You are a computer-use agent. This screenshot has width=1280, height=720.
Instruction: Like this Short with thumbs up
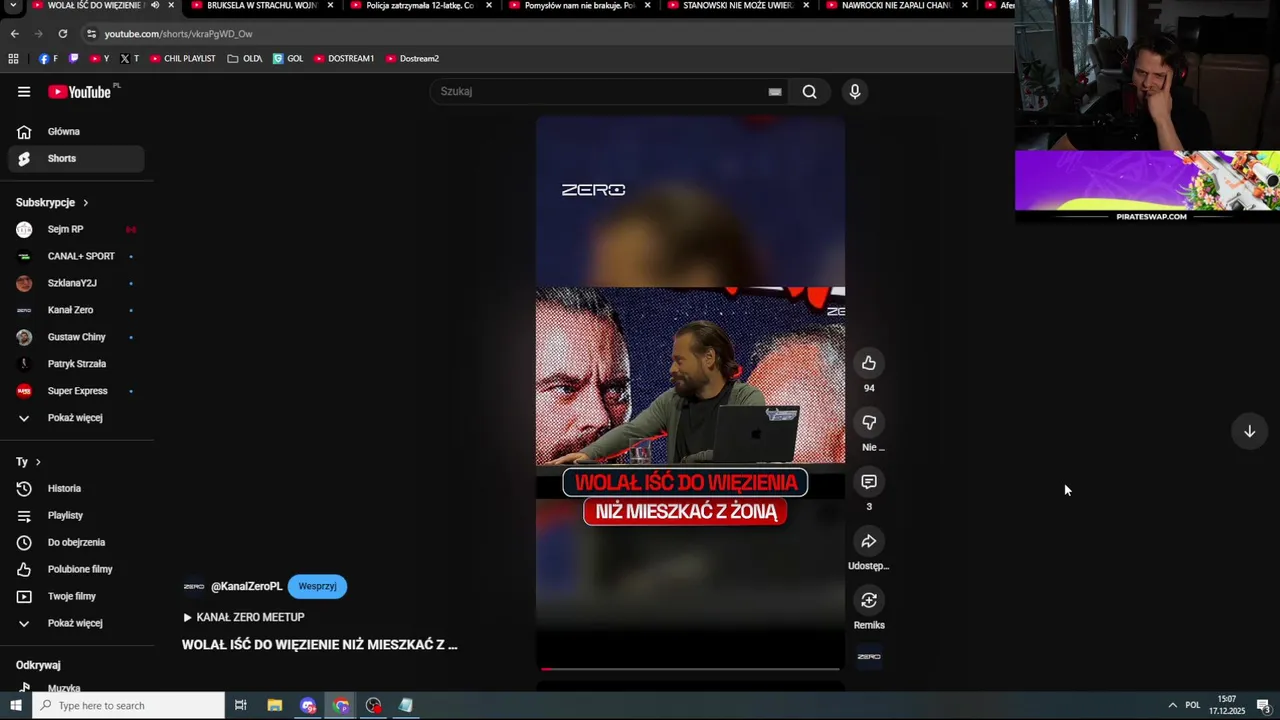coord(869,363)
